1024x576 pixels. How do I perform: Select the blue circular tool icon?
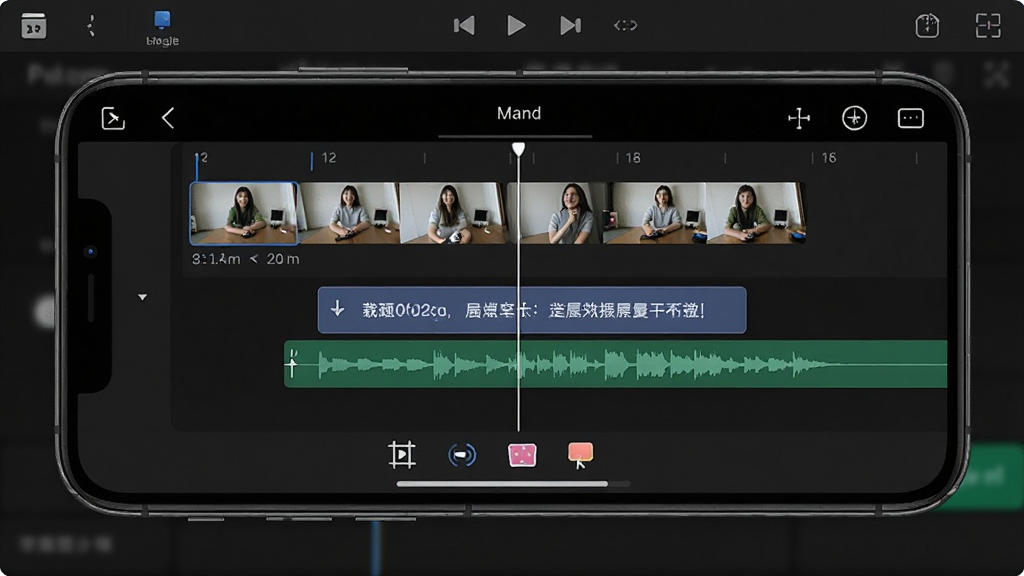coord(462,455)
